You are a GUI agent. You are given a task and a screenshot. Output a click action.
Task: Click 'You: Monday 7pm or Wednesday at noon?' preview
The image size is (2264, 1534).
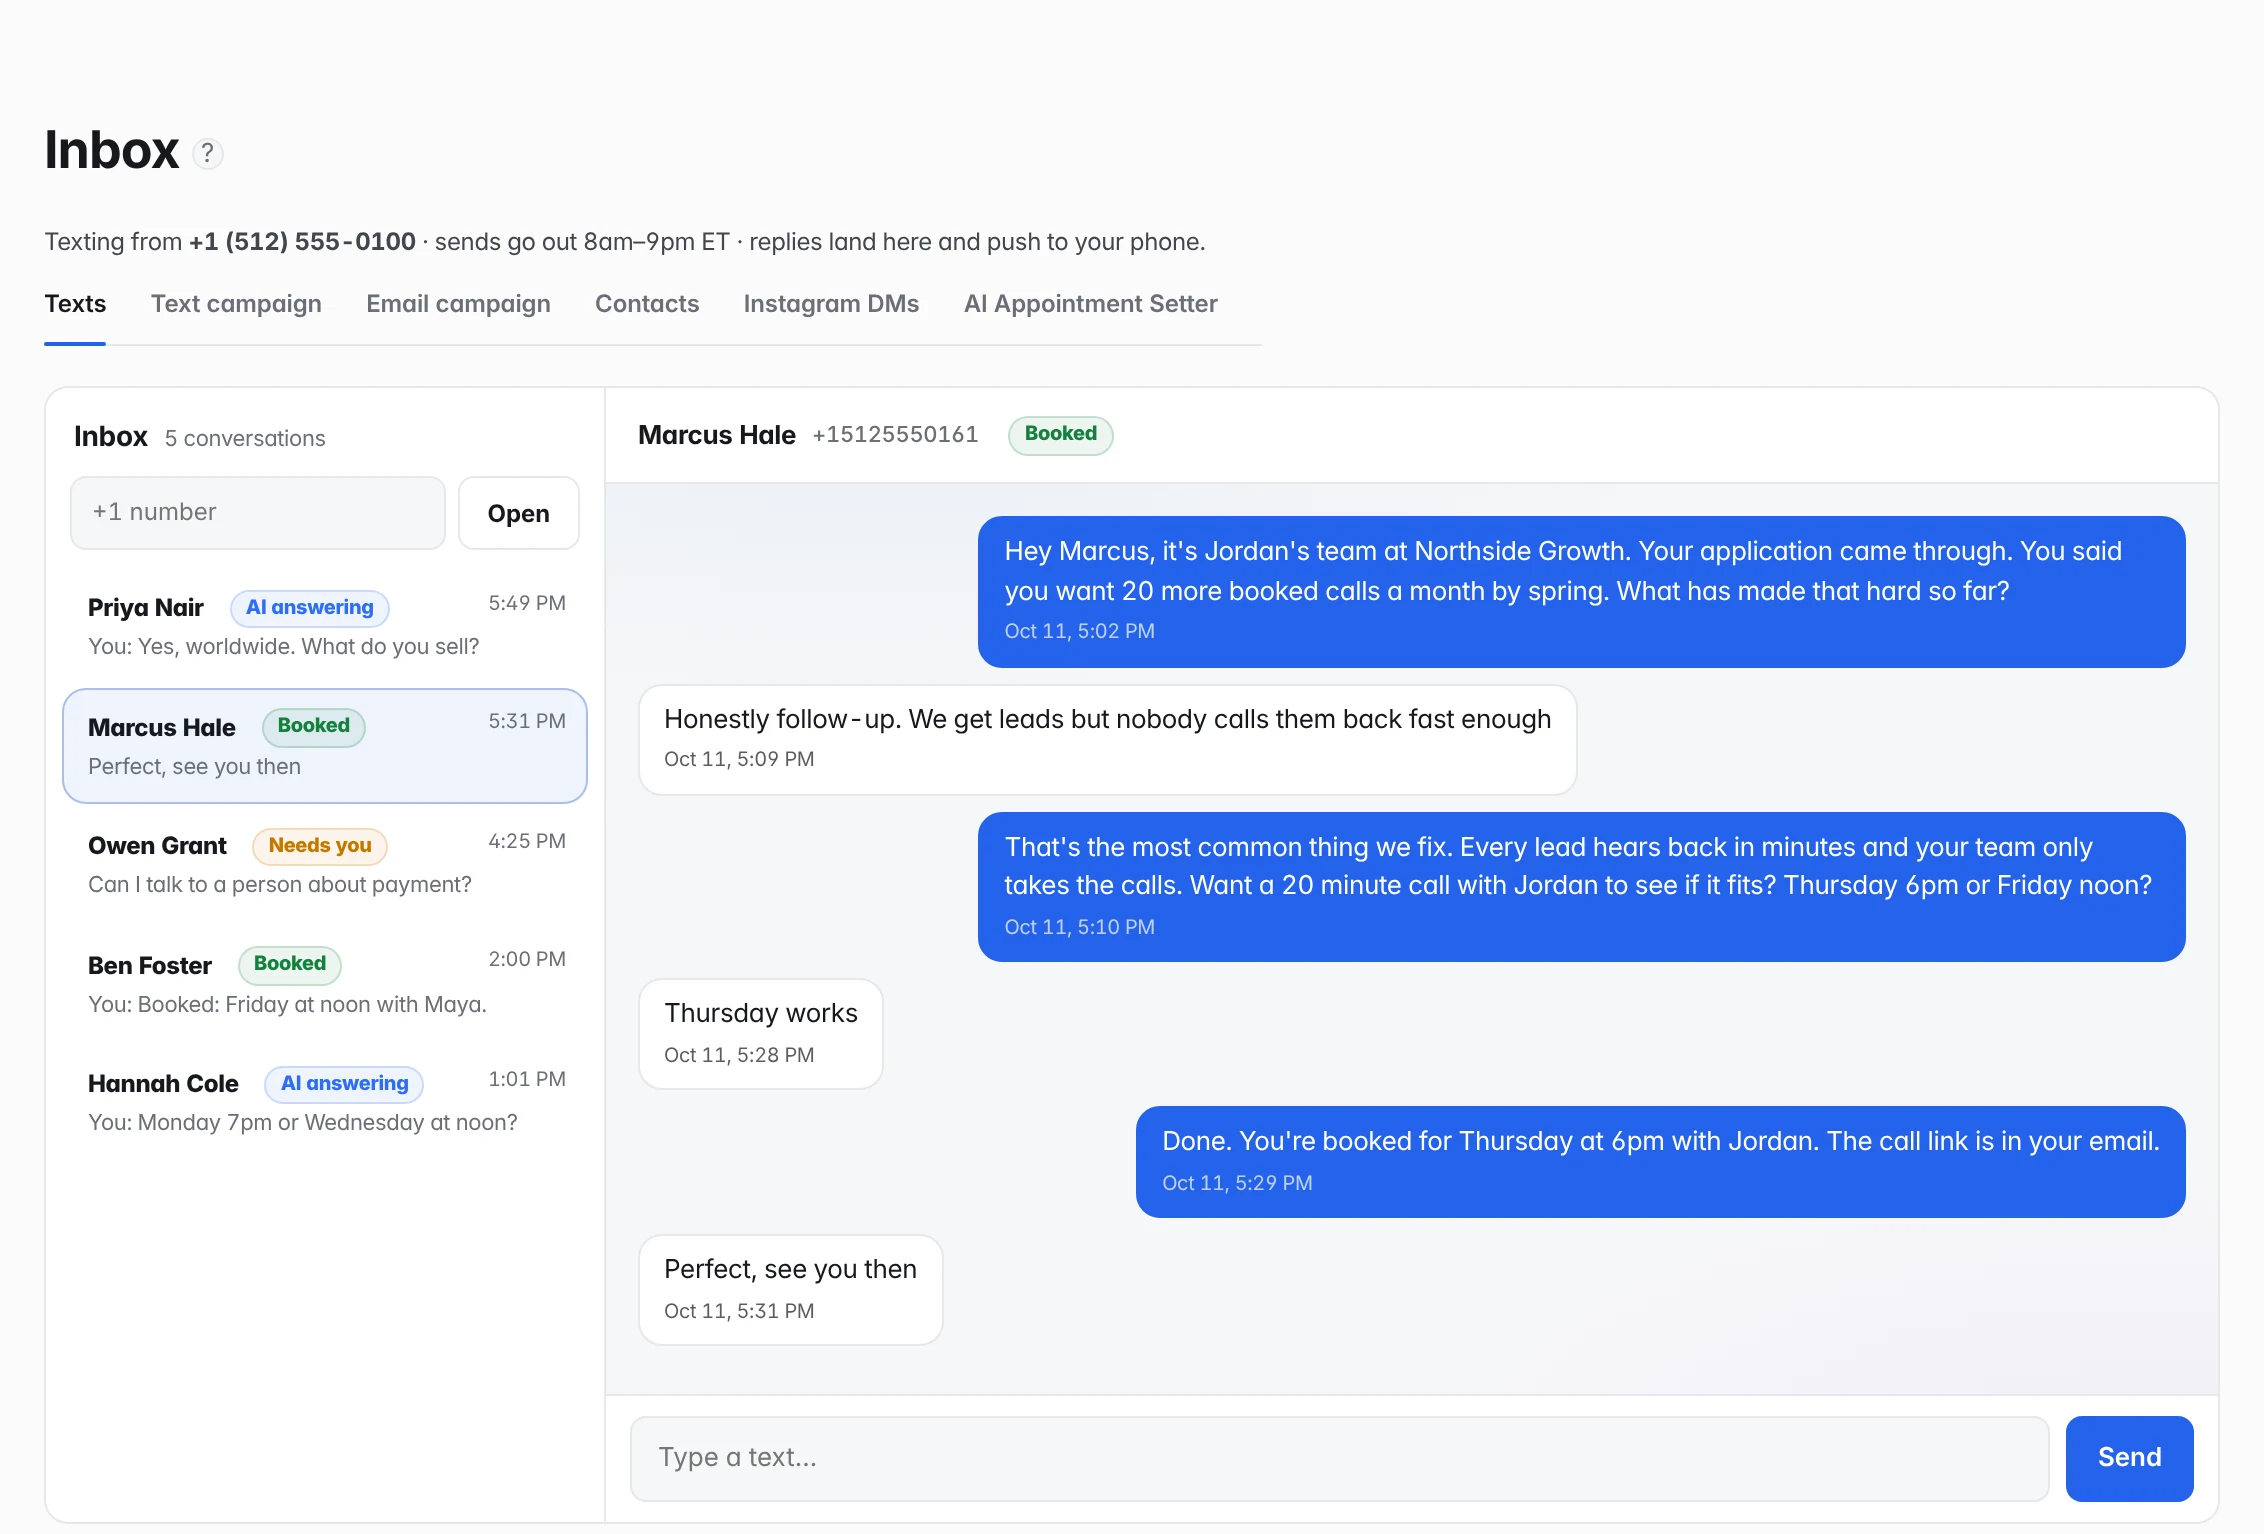pyautogui.click(x=303, y=1123)
